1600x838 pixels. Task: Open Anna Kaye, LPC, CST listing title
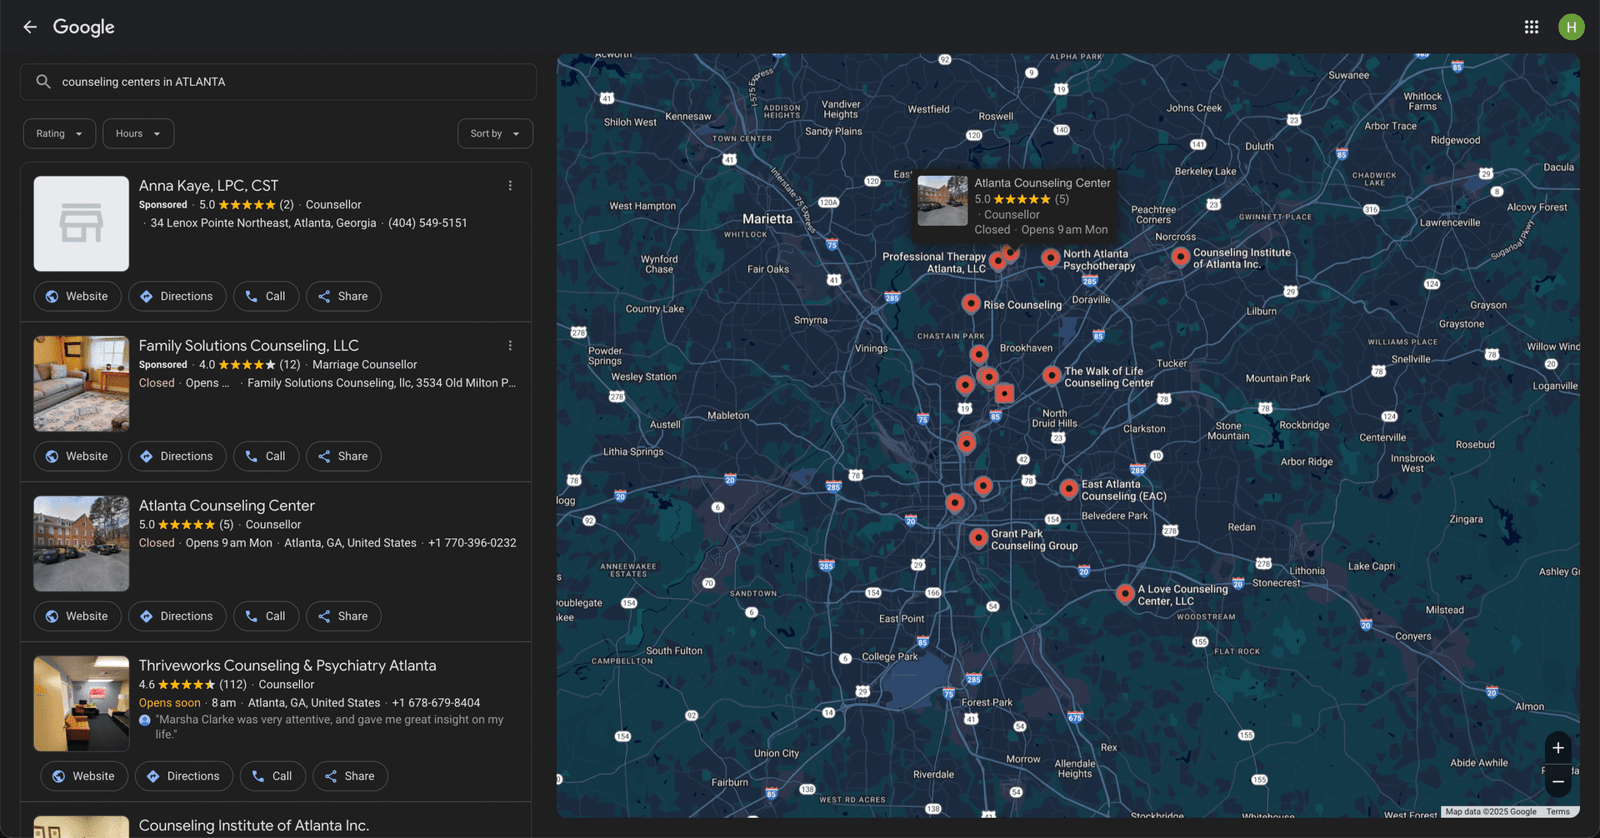click(x=209, y=186)
